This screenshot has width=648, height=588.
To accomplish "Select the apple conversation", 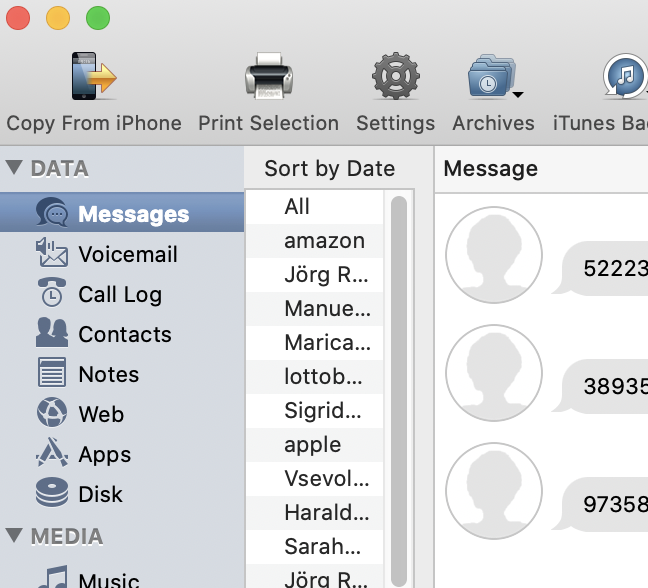I will pyautogui.click(x=315, y=445).
